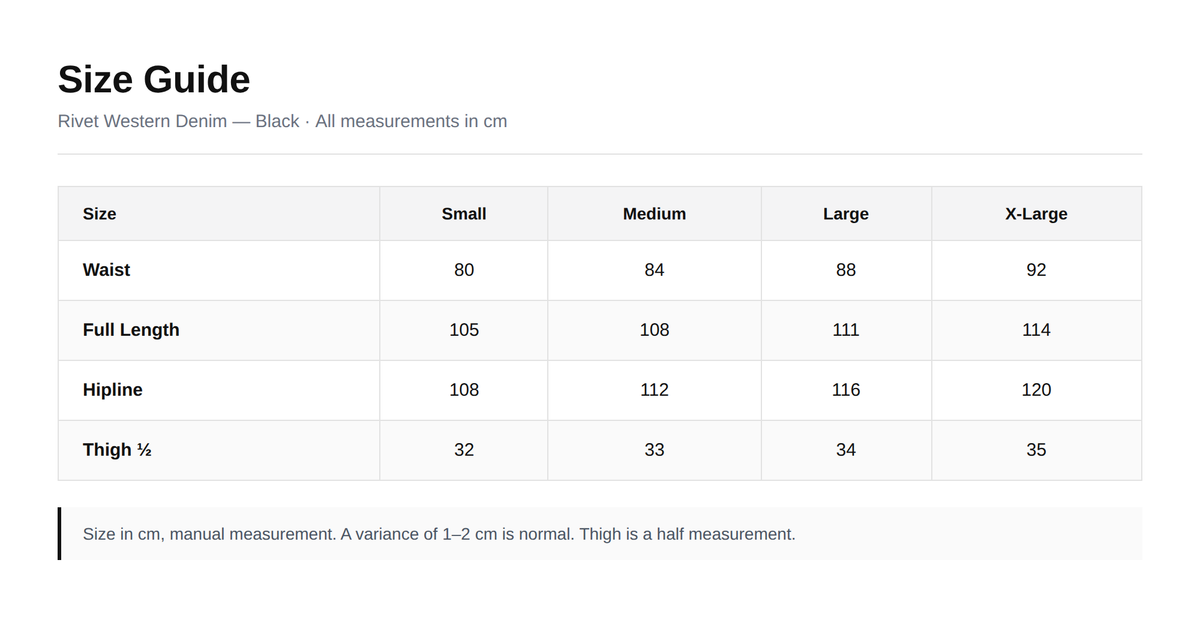Click the X-Large thigh value 35
The image size is (1200, 632).
(1036, 450)
